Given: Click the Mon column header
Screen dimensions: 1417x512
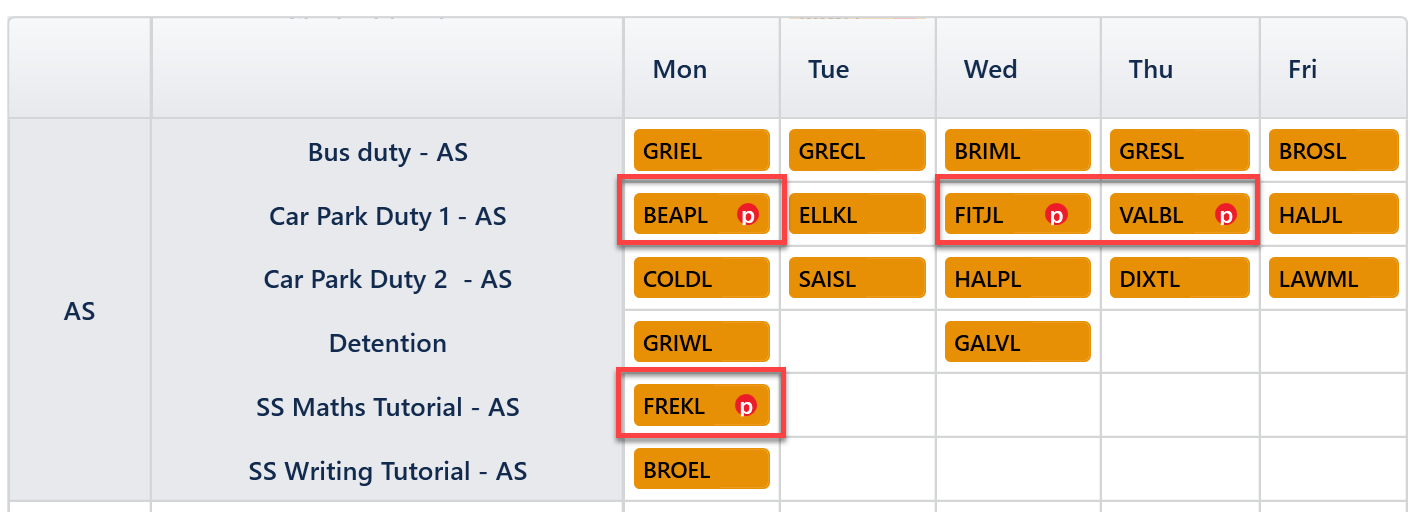Looking at the screenshot, I should pyautogui.click(x=680, y=69).
